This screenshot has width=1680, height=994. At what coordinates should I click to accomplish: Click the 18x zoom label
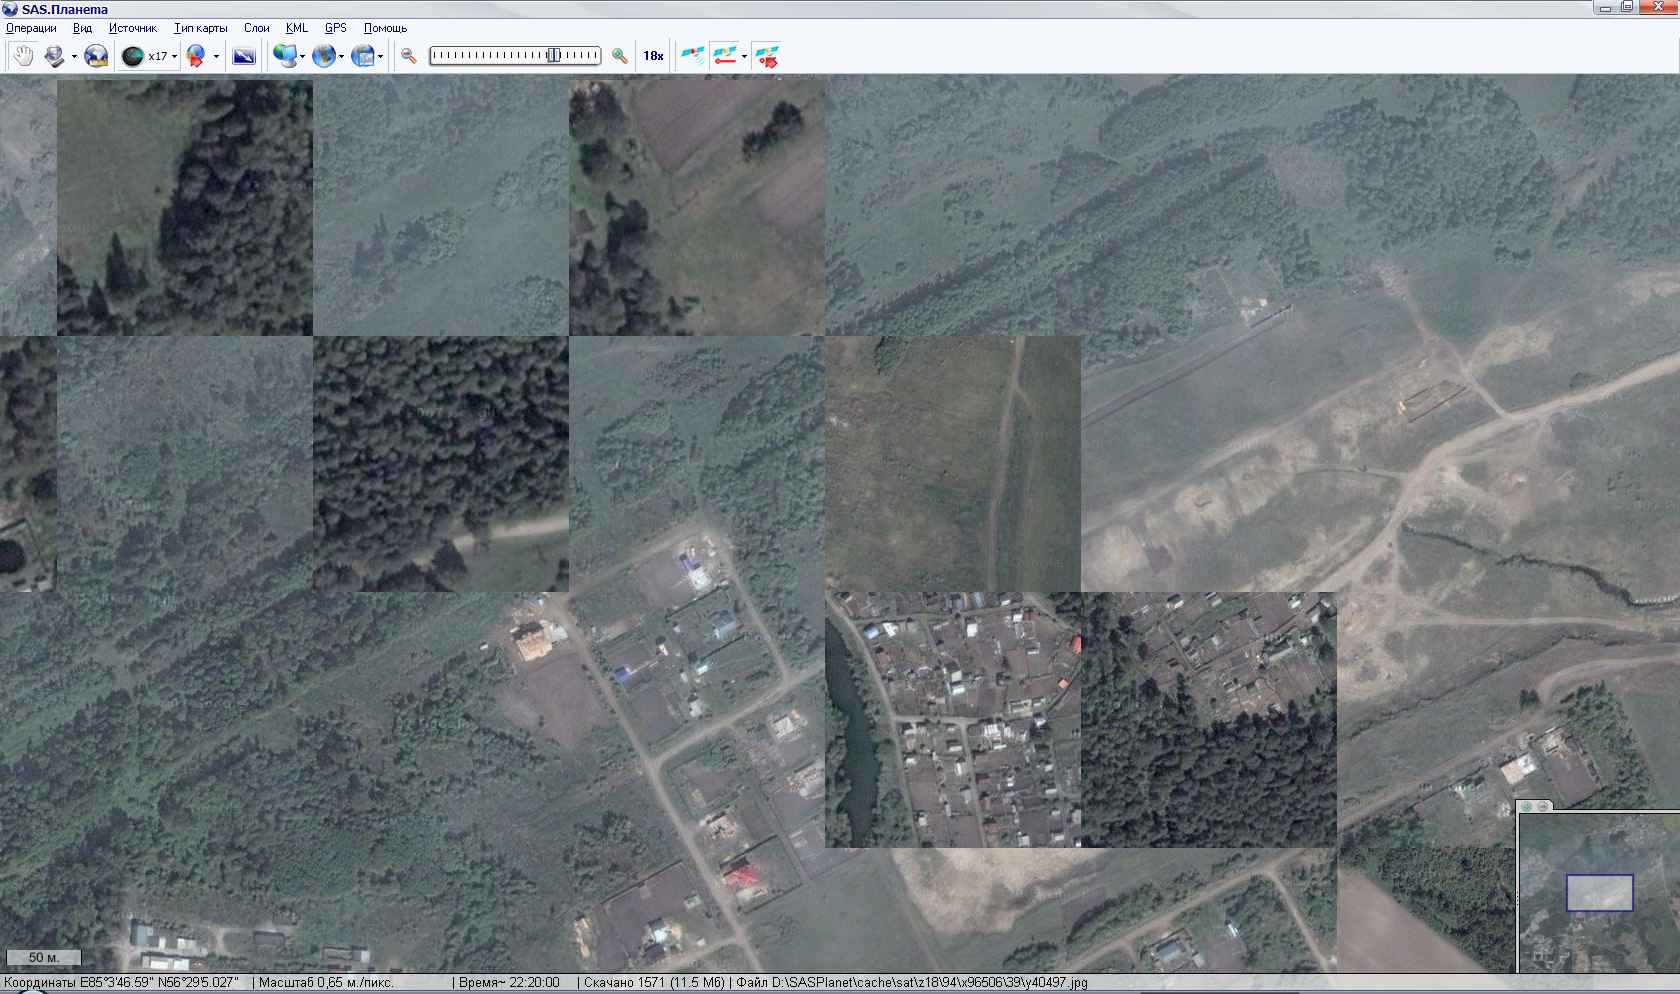(x=653, y=56)
